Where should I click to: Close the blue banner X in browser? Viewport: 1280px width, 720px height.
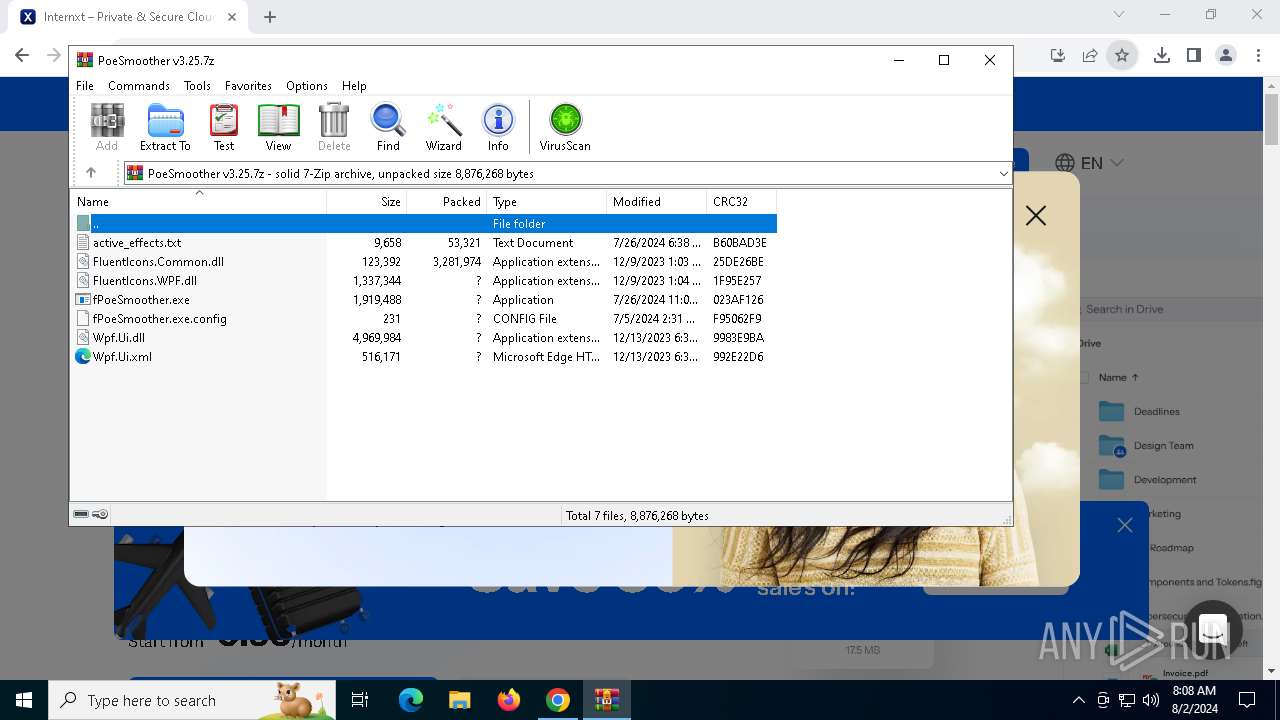[1125, 525]
